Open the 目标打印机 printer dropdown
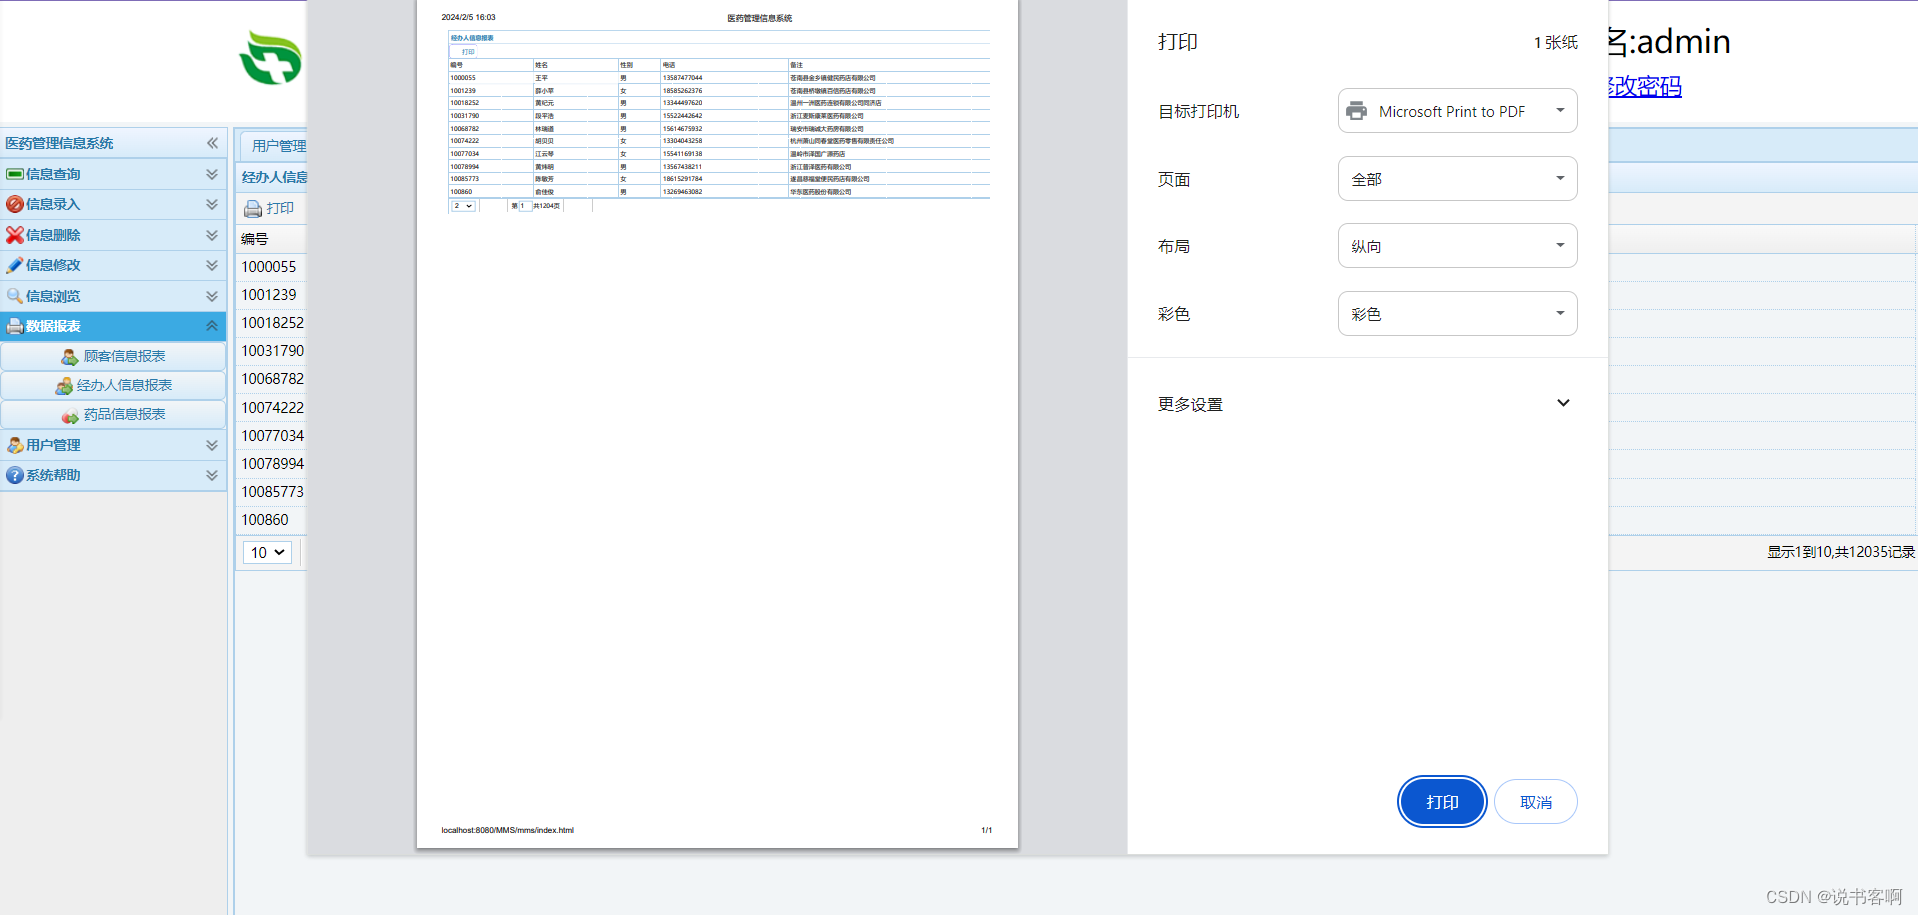This screenshot has height=915, width=1918. click(1457, 111)
